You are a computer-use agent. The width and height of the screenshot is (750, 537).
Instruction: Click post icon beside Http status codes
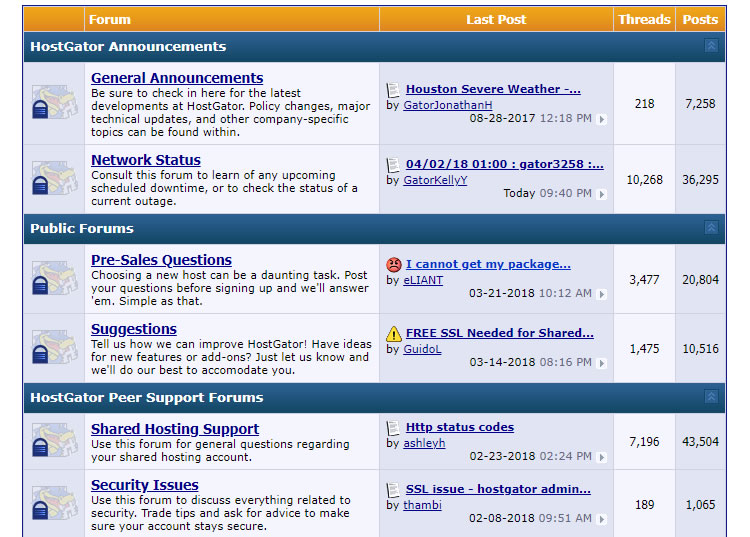point(393,427)
